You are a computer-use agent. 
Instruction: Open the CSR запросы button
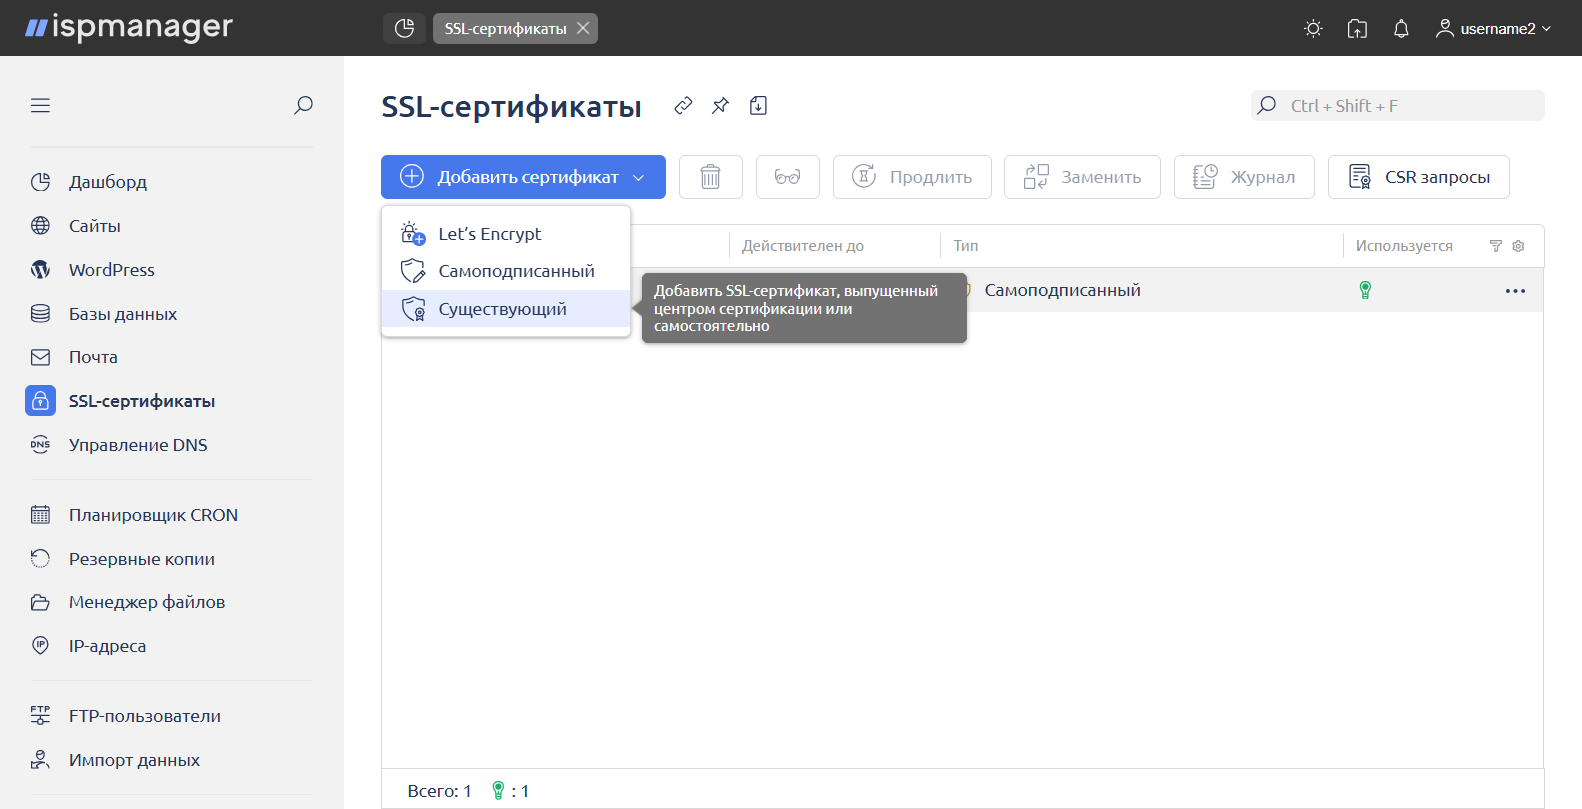pos(1418,177)
